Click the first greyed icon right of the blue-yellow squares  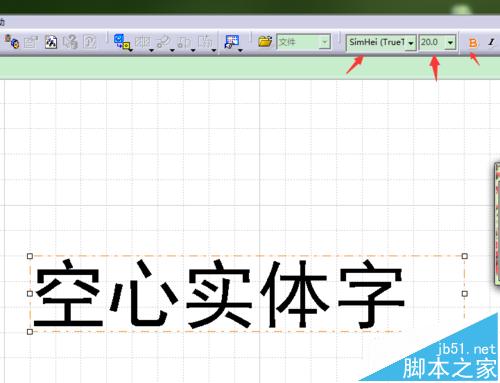click(143, 42)
